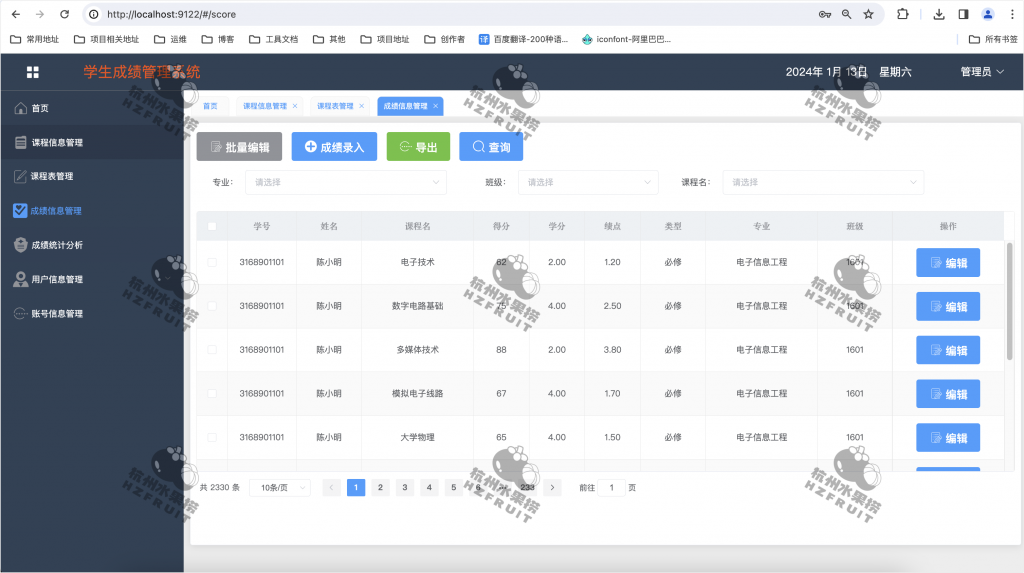The width and height of the screenshot is (1024, 573).
Task: Open the 10条/页 page size dropdown
Action: tap(280, 487)
